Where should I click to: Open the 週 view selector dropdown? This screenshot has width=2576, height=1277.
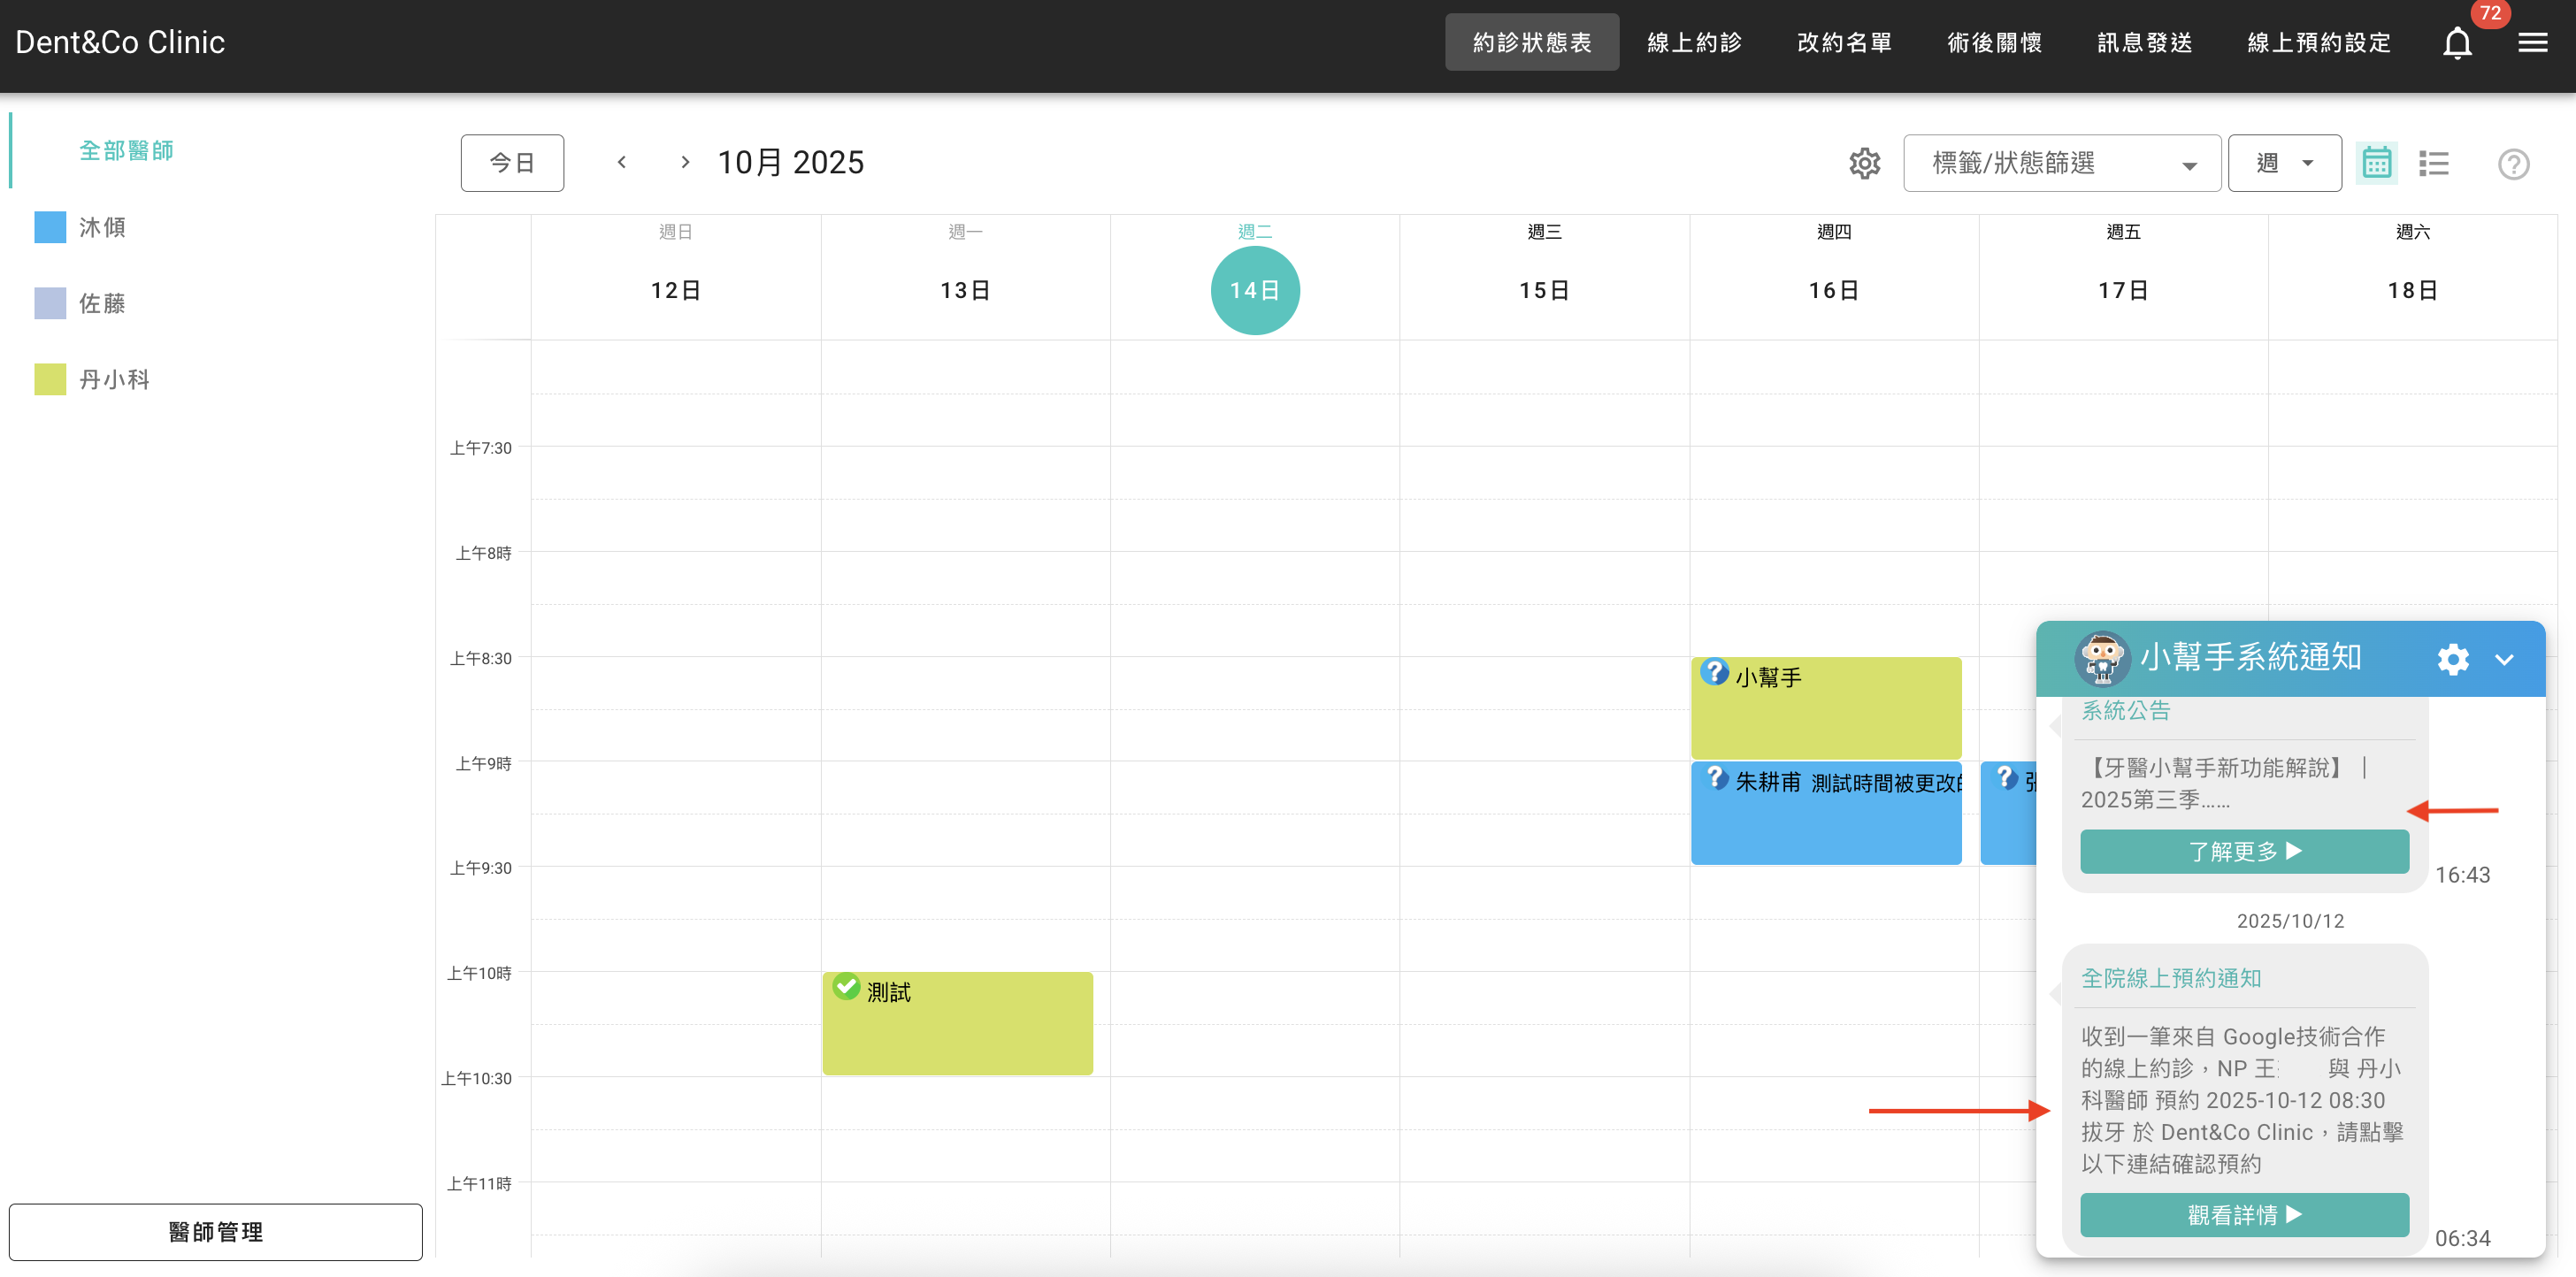coord(2285,162)
